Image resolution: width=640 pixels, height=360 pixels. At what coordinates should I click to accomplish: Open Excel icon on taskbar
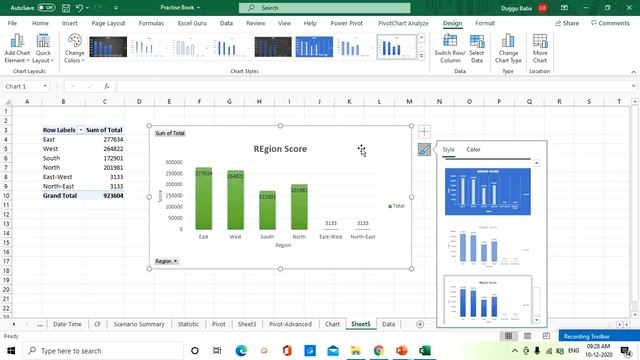(x=424, y=351)
